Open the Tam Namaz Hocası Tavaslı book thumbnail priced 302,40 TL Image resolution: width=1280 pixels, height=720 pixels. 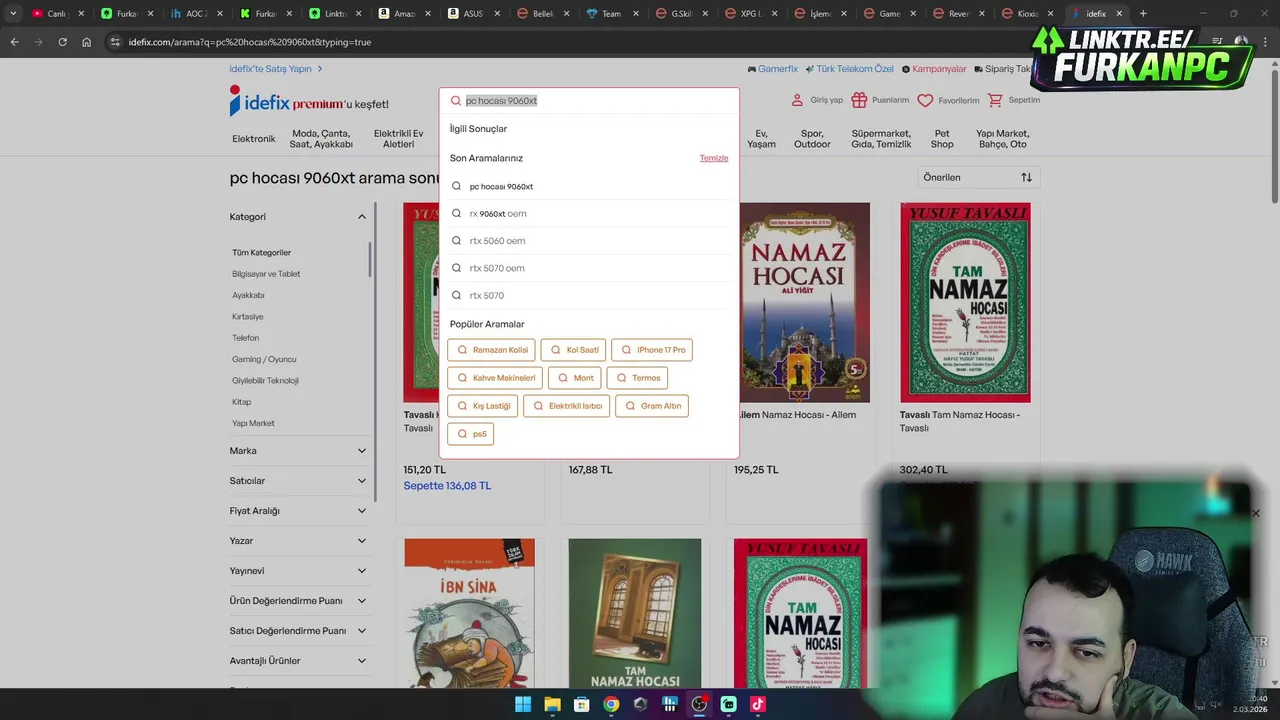point(965,302)
